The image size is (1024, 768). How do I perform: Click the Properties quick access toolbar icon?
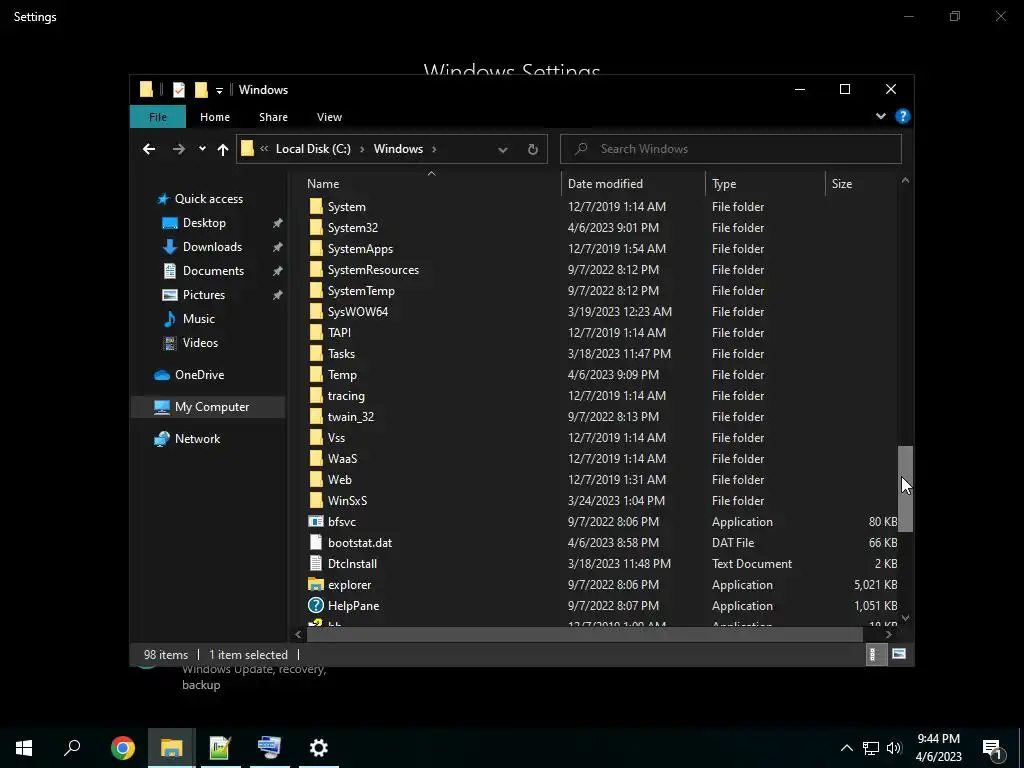tap(178, 89)
